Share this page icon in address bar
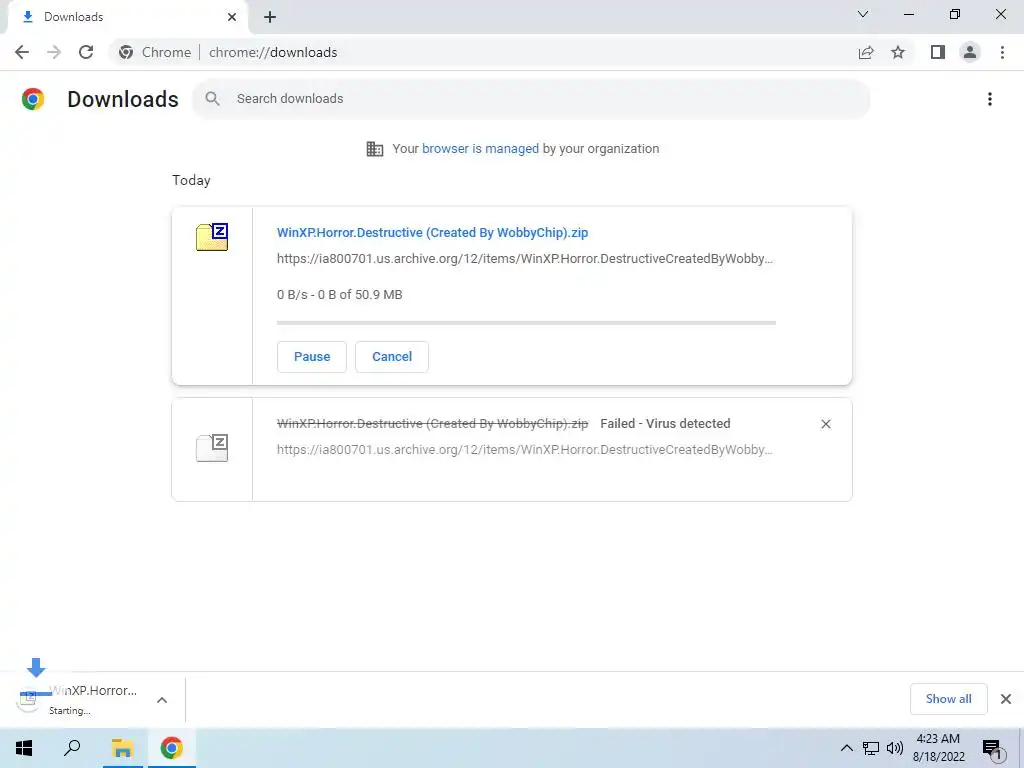1024x768 pixels. click(866, 52)
